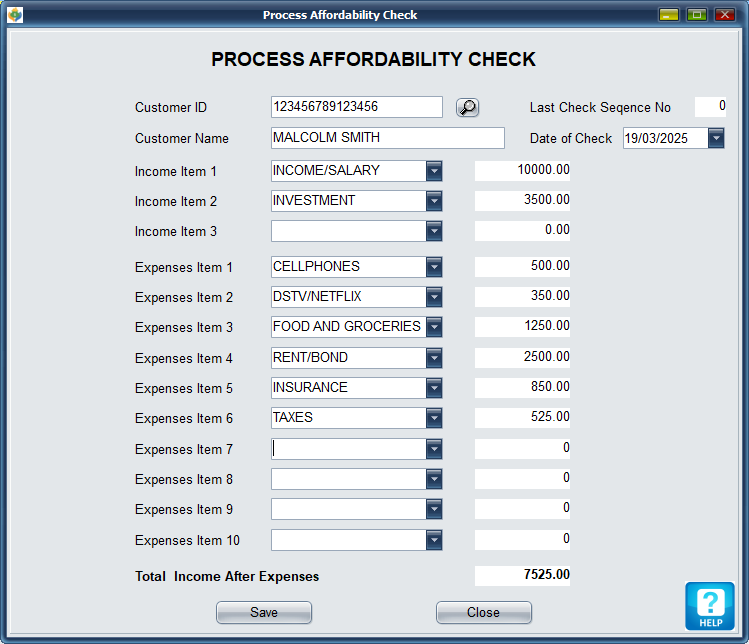749x644 pixels.
Task: Minimize the Process Affordability Check window
Action: (668, 15)
